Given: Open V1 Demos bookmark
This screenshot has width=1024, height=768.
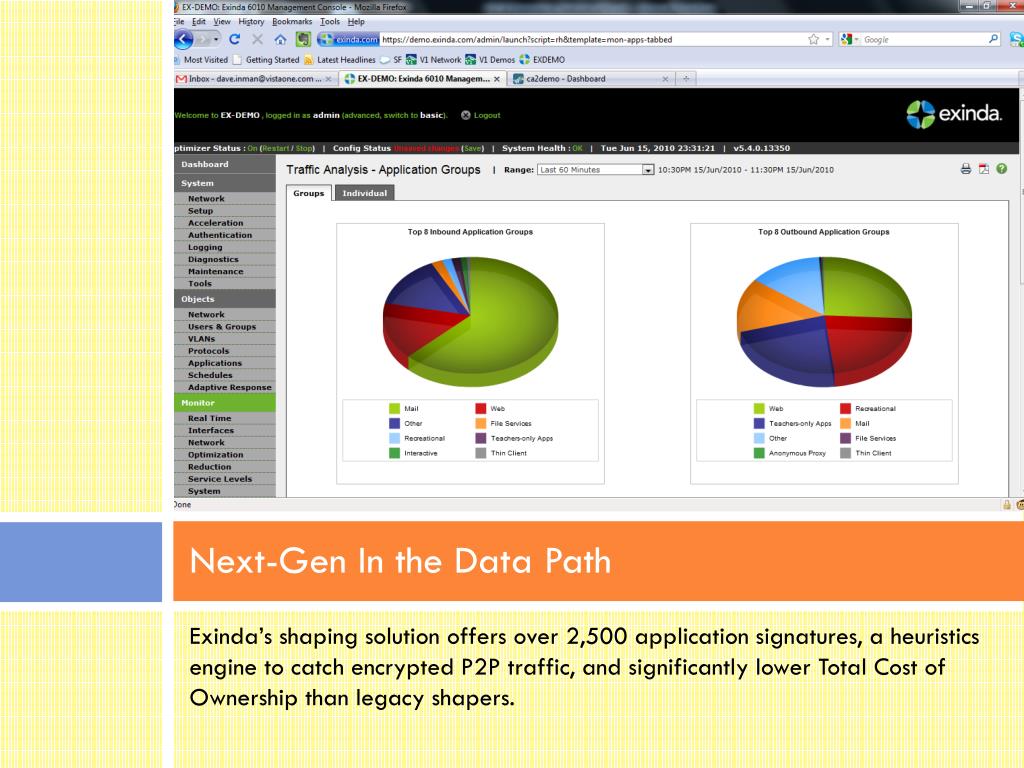Looking at the screenshot, I should [x=490, y=59].
